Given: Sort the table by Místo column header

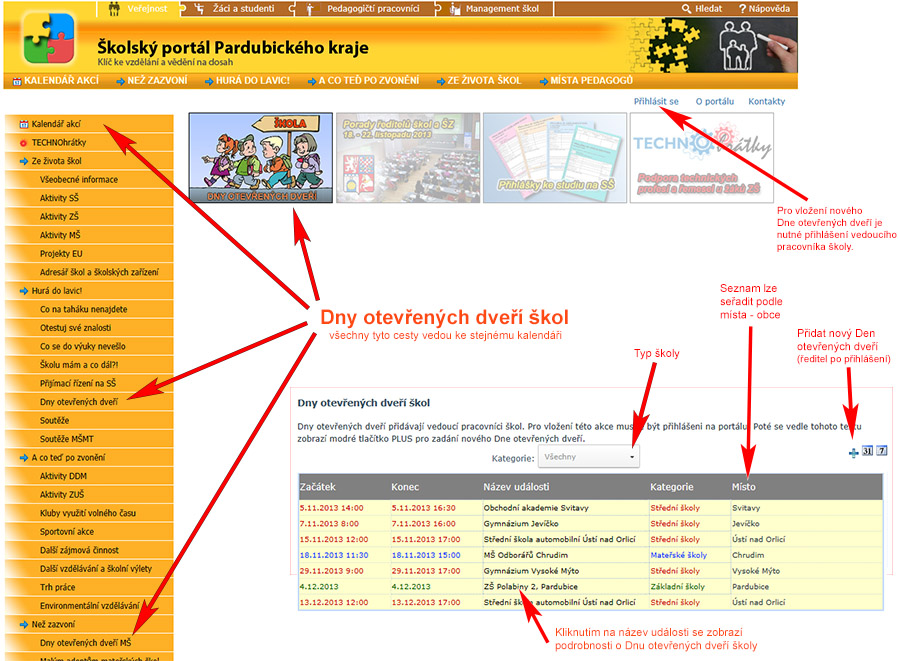Looking at the screenshot, I should [743, 487].
